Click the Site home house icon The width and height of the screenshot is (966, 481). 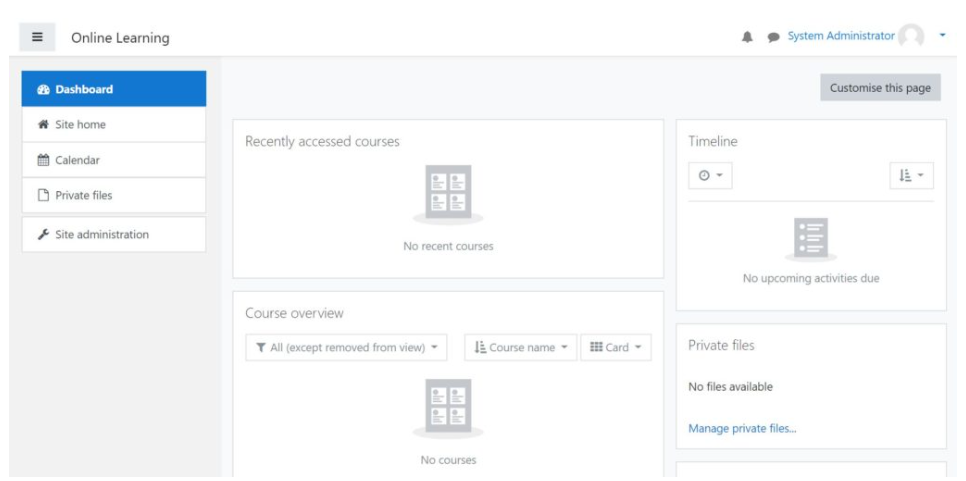43,124
